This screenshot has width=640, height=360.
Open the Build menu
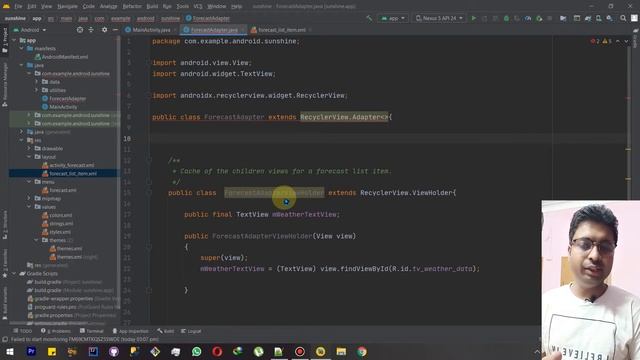point(152,7)
